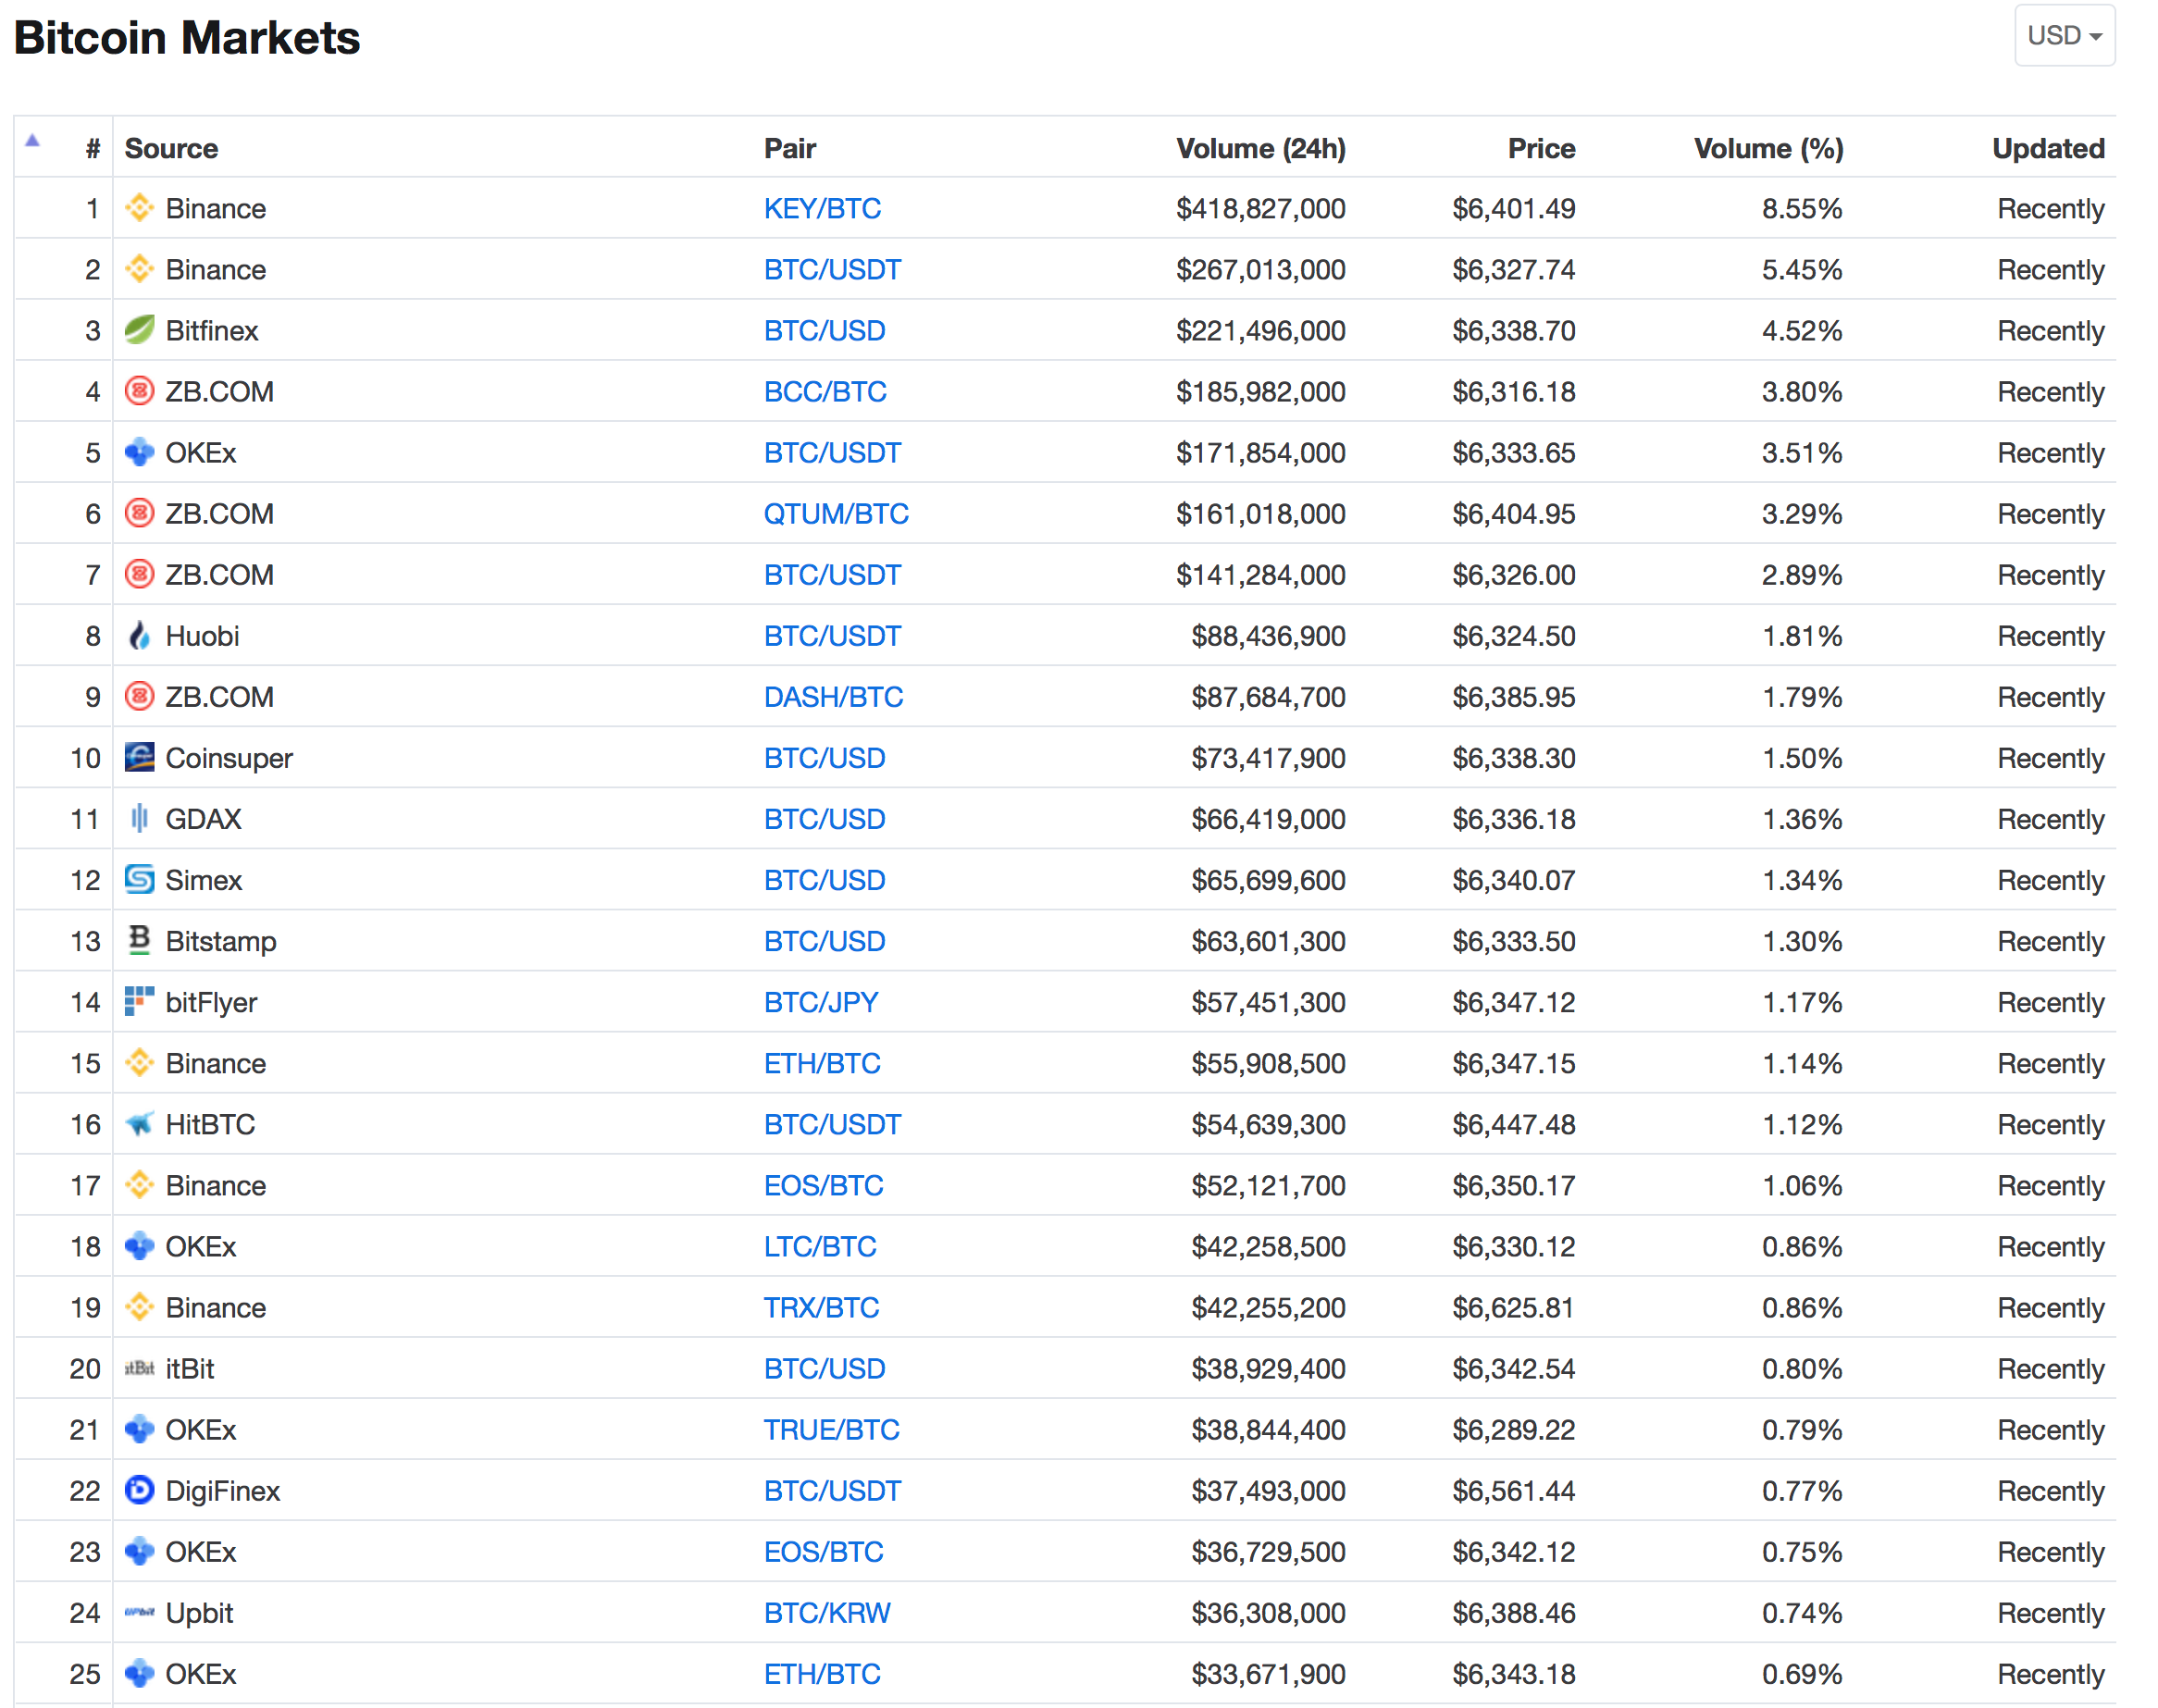Viewport: 2158px width, 1708px height.
Task: Click the Coinsuper logo icon
Action: (x=139, y=757)
